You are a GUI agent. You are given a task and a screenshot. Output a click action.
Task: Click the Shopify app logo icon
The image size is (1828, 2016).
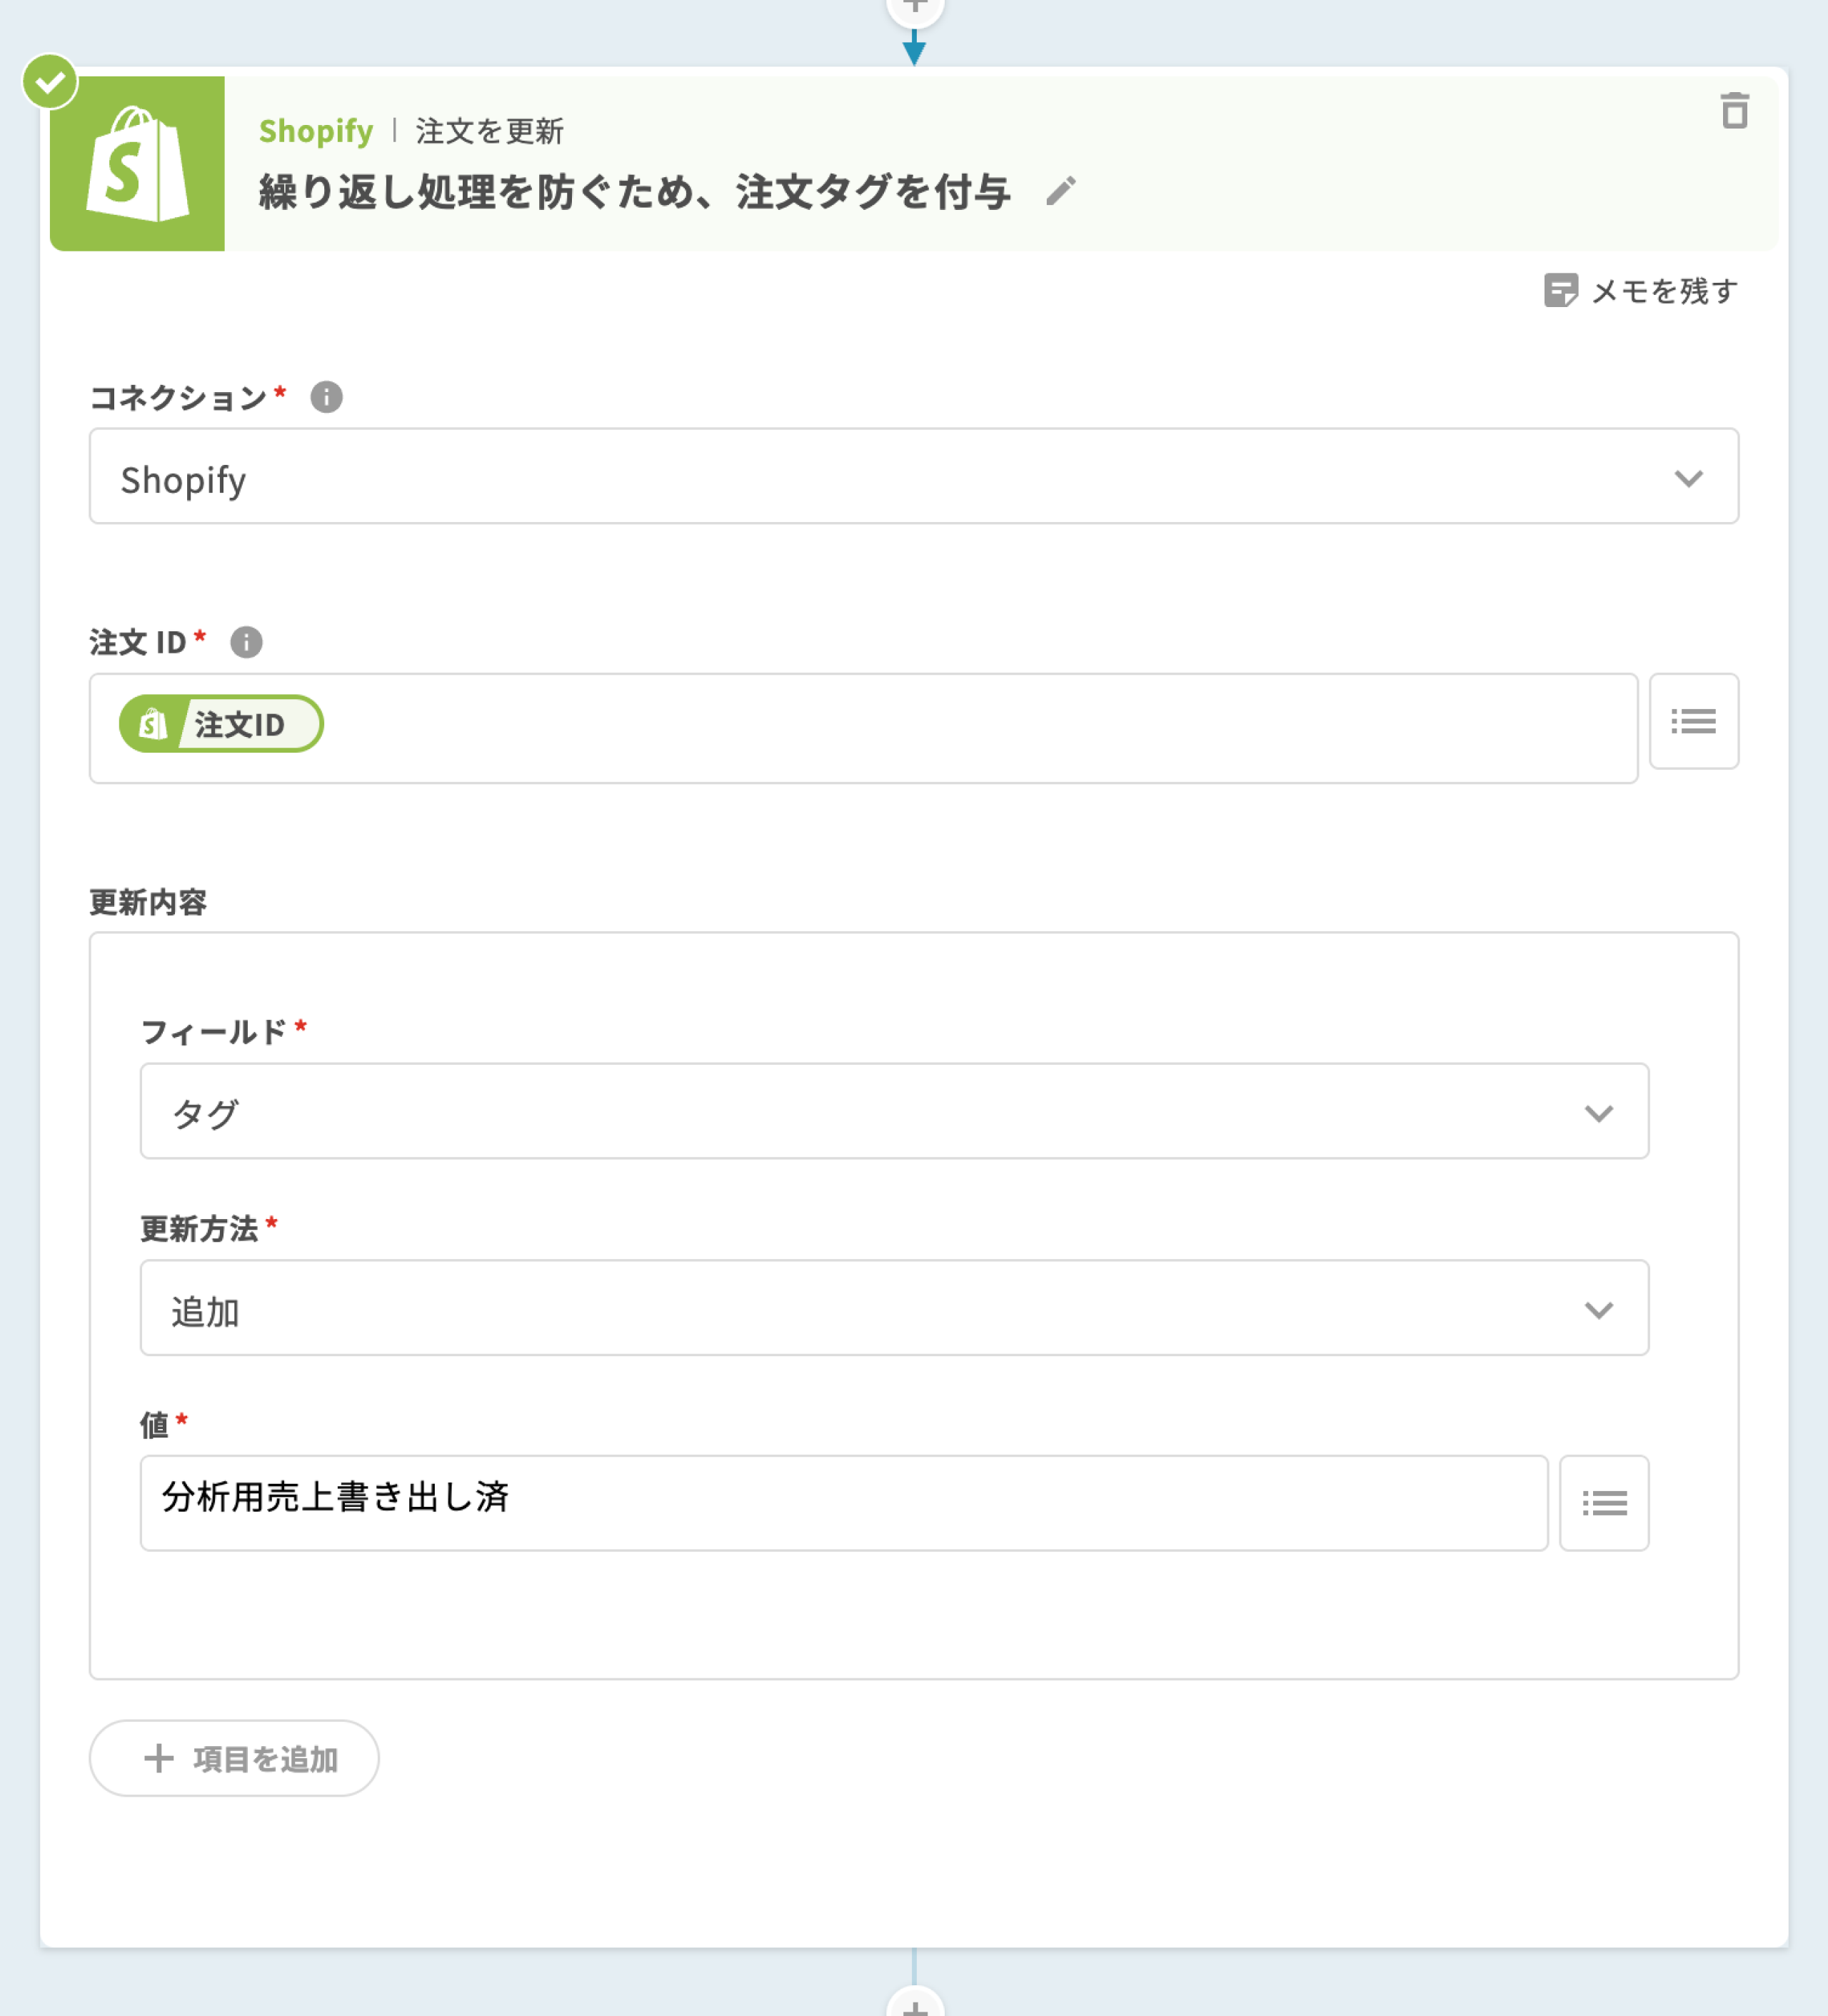point(138,164)
